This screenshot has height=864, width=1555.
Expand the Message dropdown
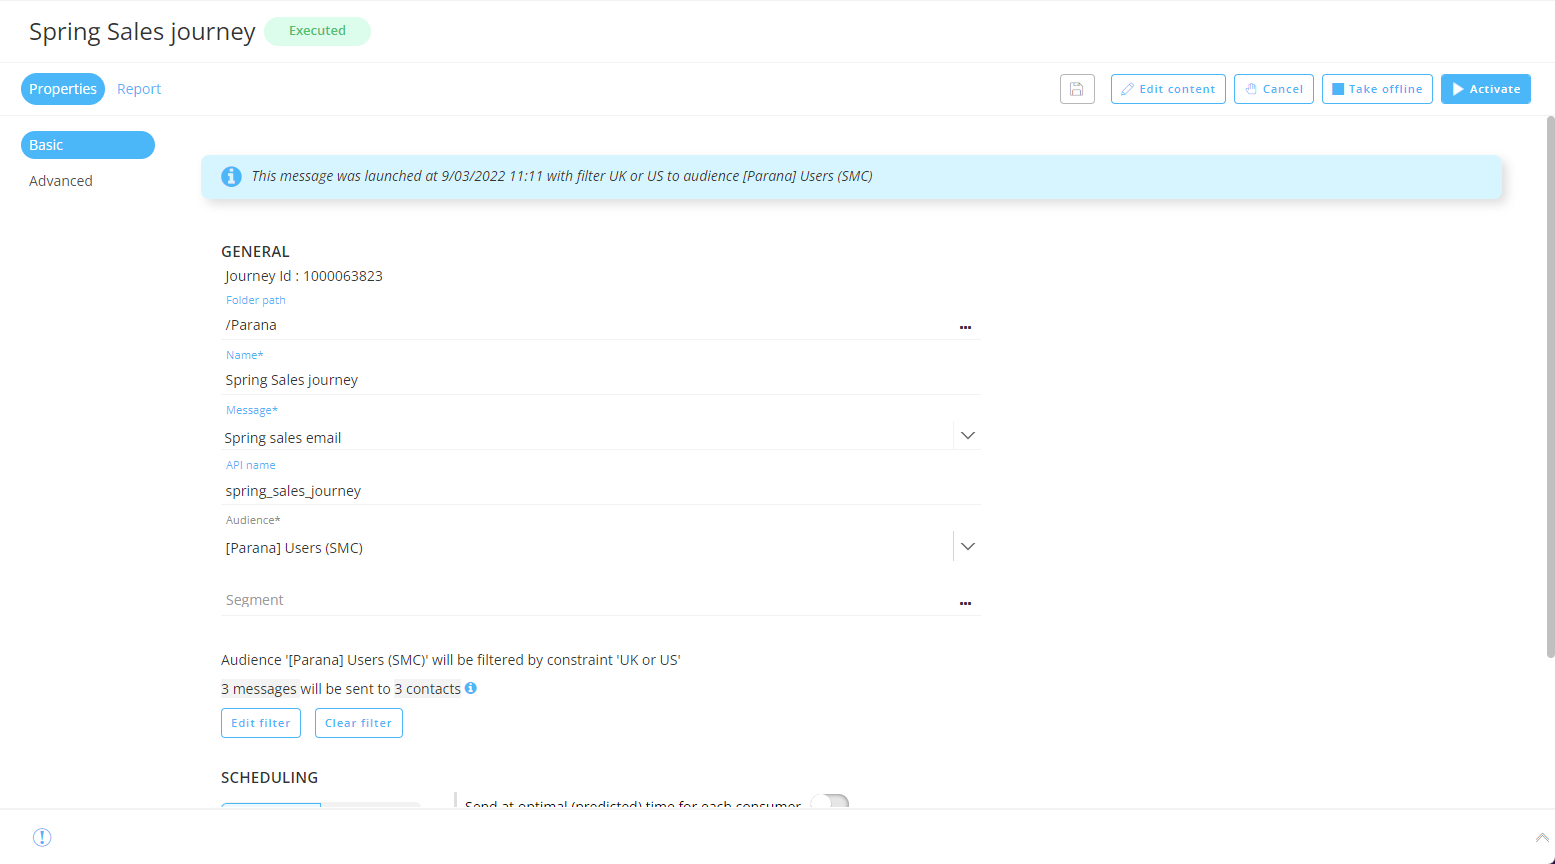tap(967, 435)
